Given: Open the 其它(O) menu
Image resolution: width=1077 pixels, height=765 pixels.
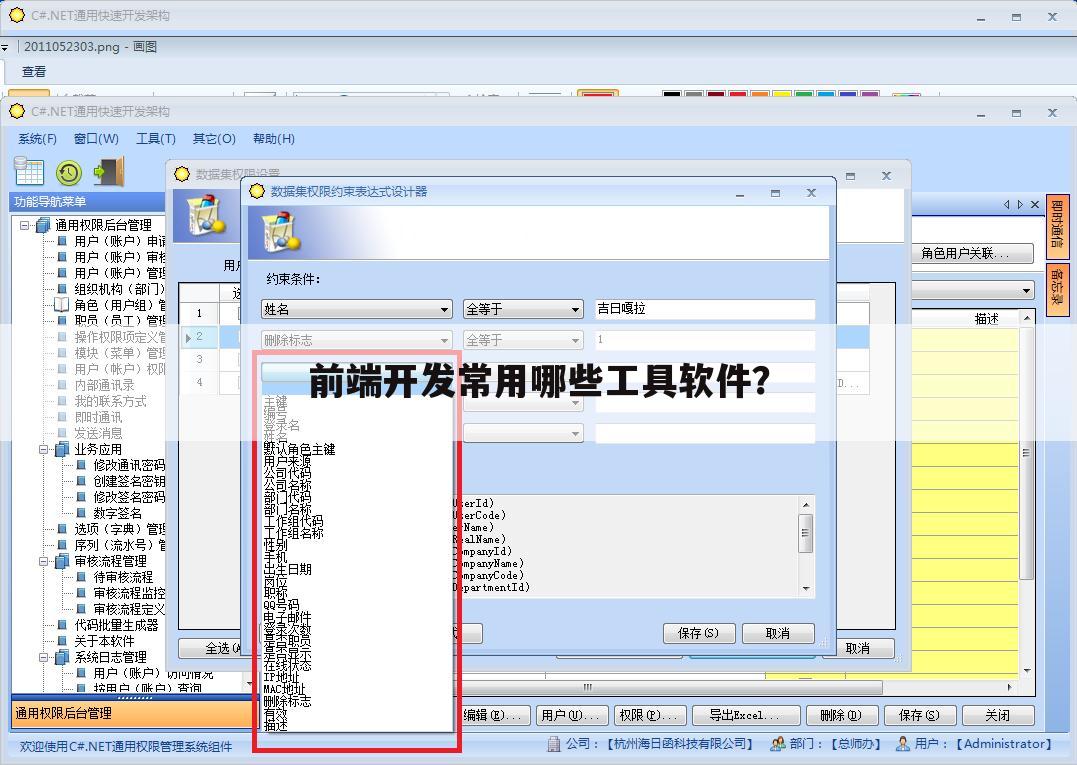Looking at the screenshot, I should (214, 139).
